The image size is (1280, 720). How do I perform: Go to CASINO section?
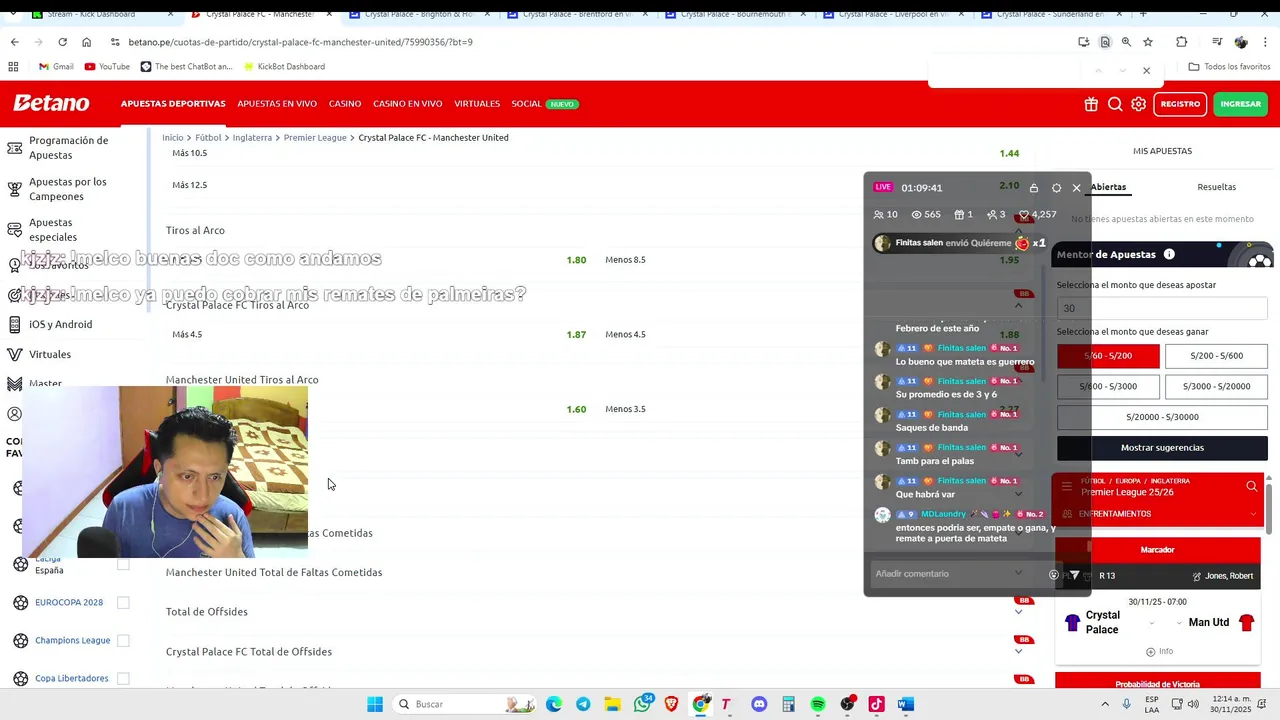pos(345,104)
